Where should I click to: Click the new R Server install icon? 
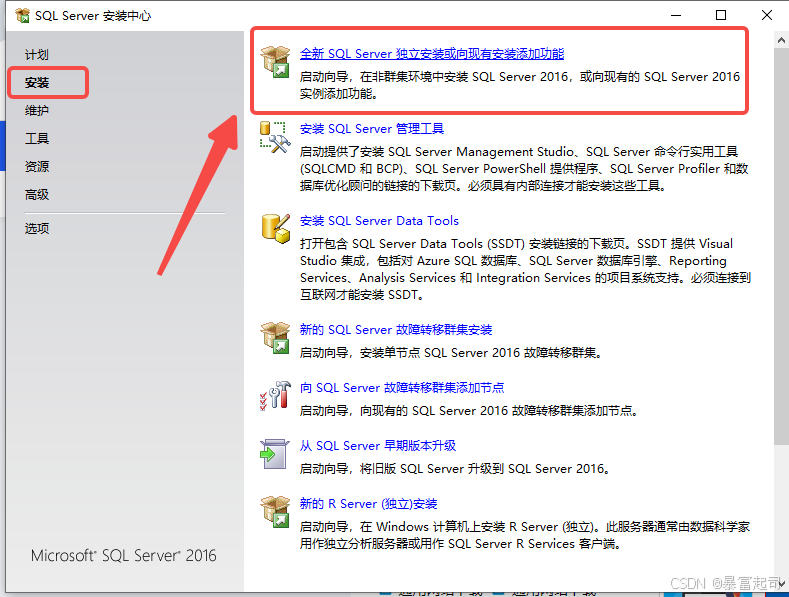[275, 512]
